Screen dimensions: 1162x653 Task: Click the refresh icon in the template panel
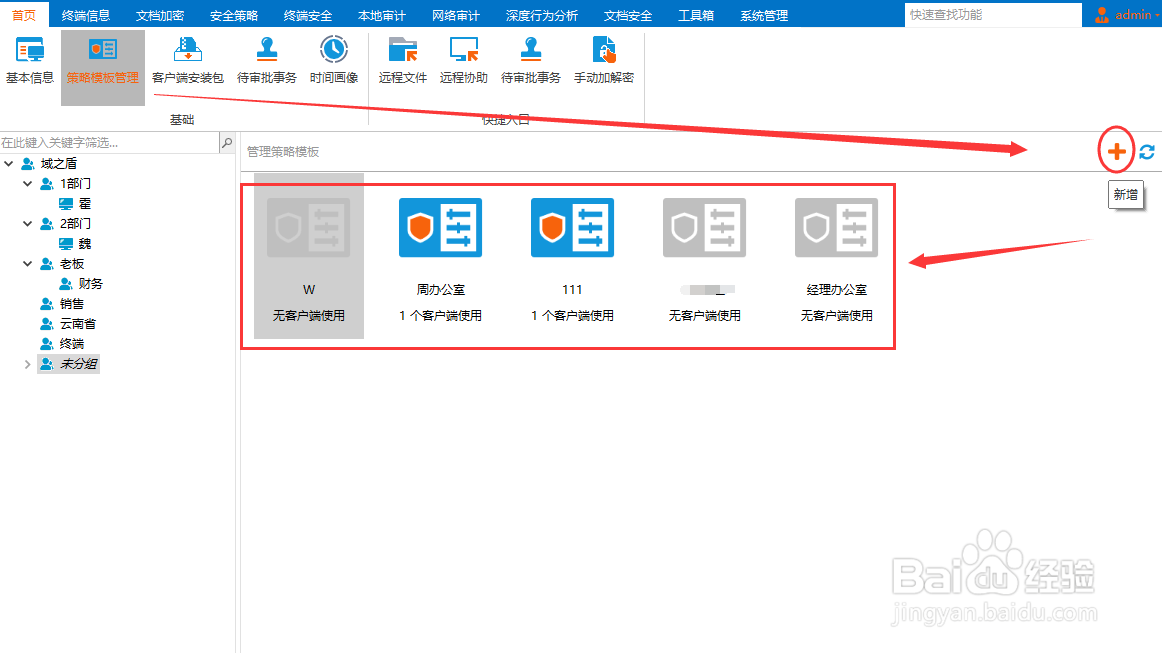click(x=1146, y=151)
